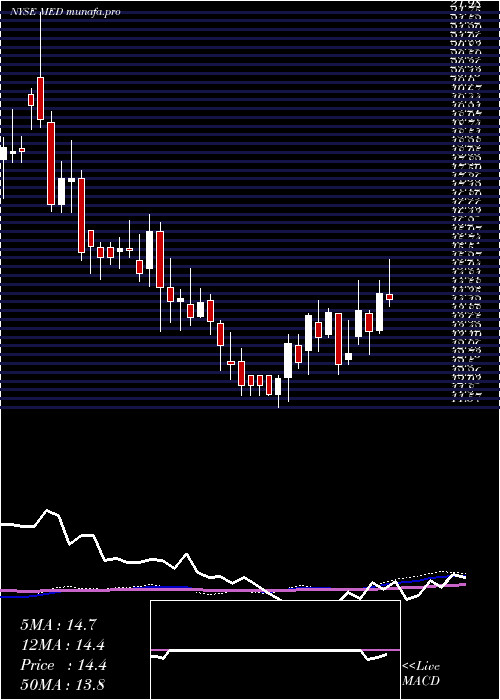This screenshot has width=500, height=700.
Task: Click inside the MACD inset chart box
Action: [275, 650]
